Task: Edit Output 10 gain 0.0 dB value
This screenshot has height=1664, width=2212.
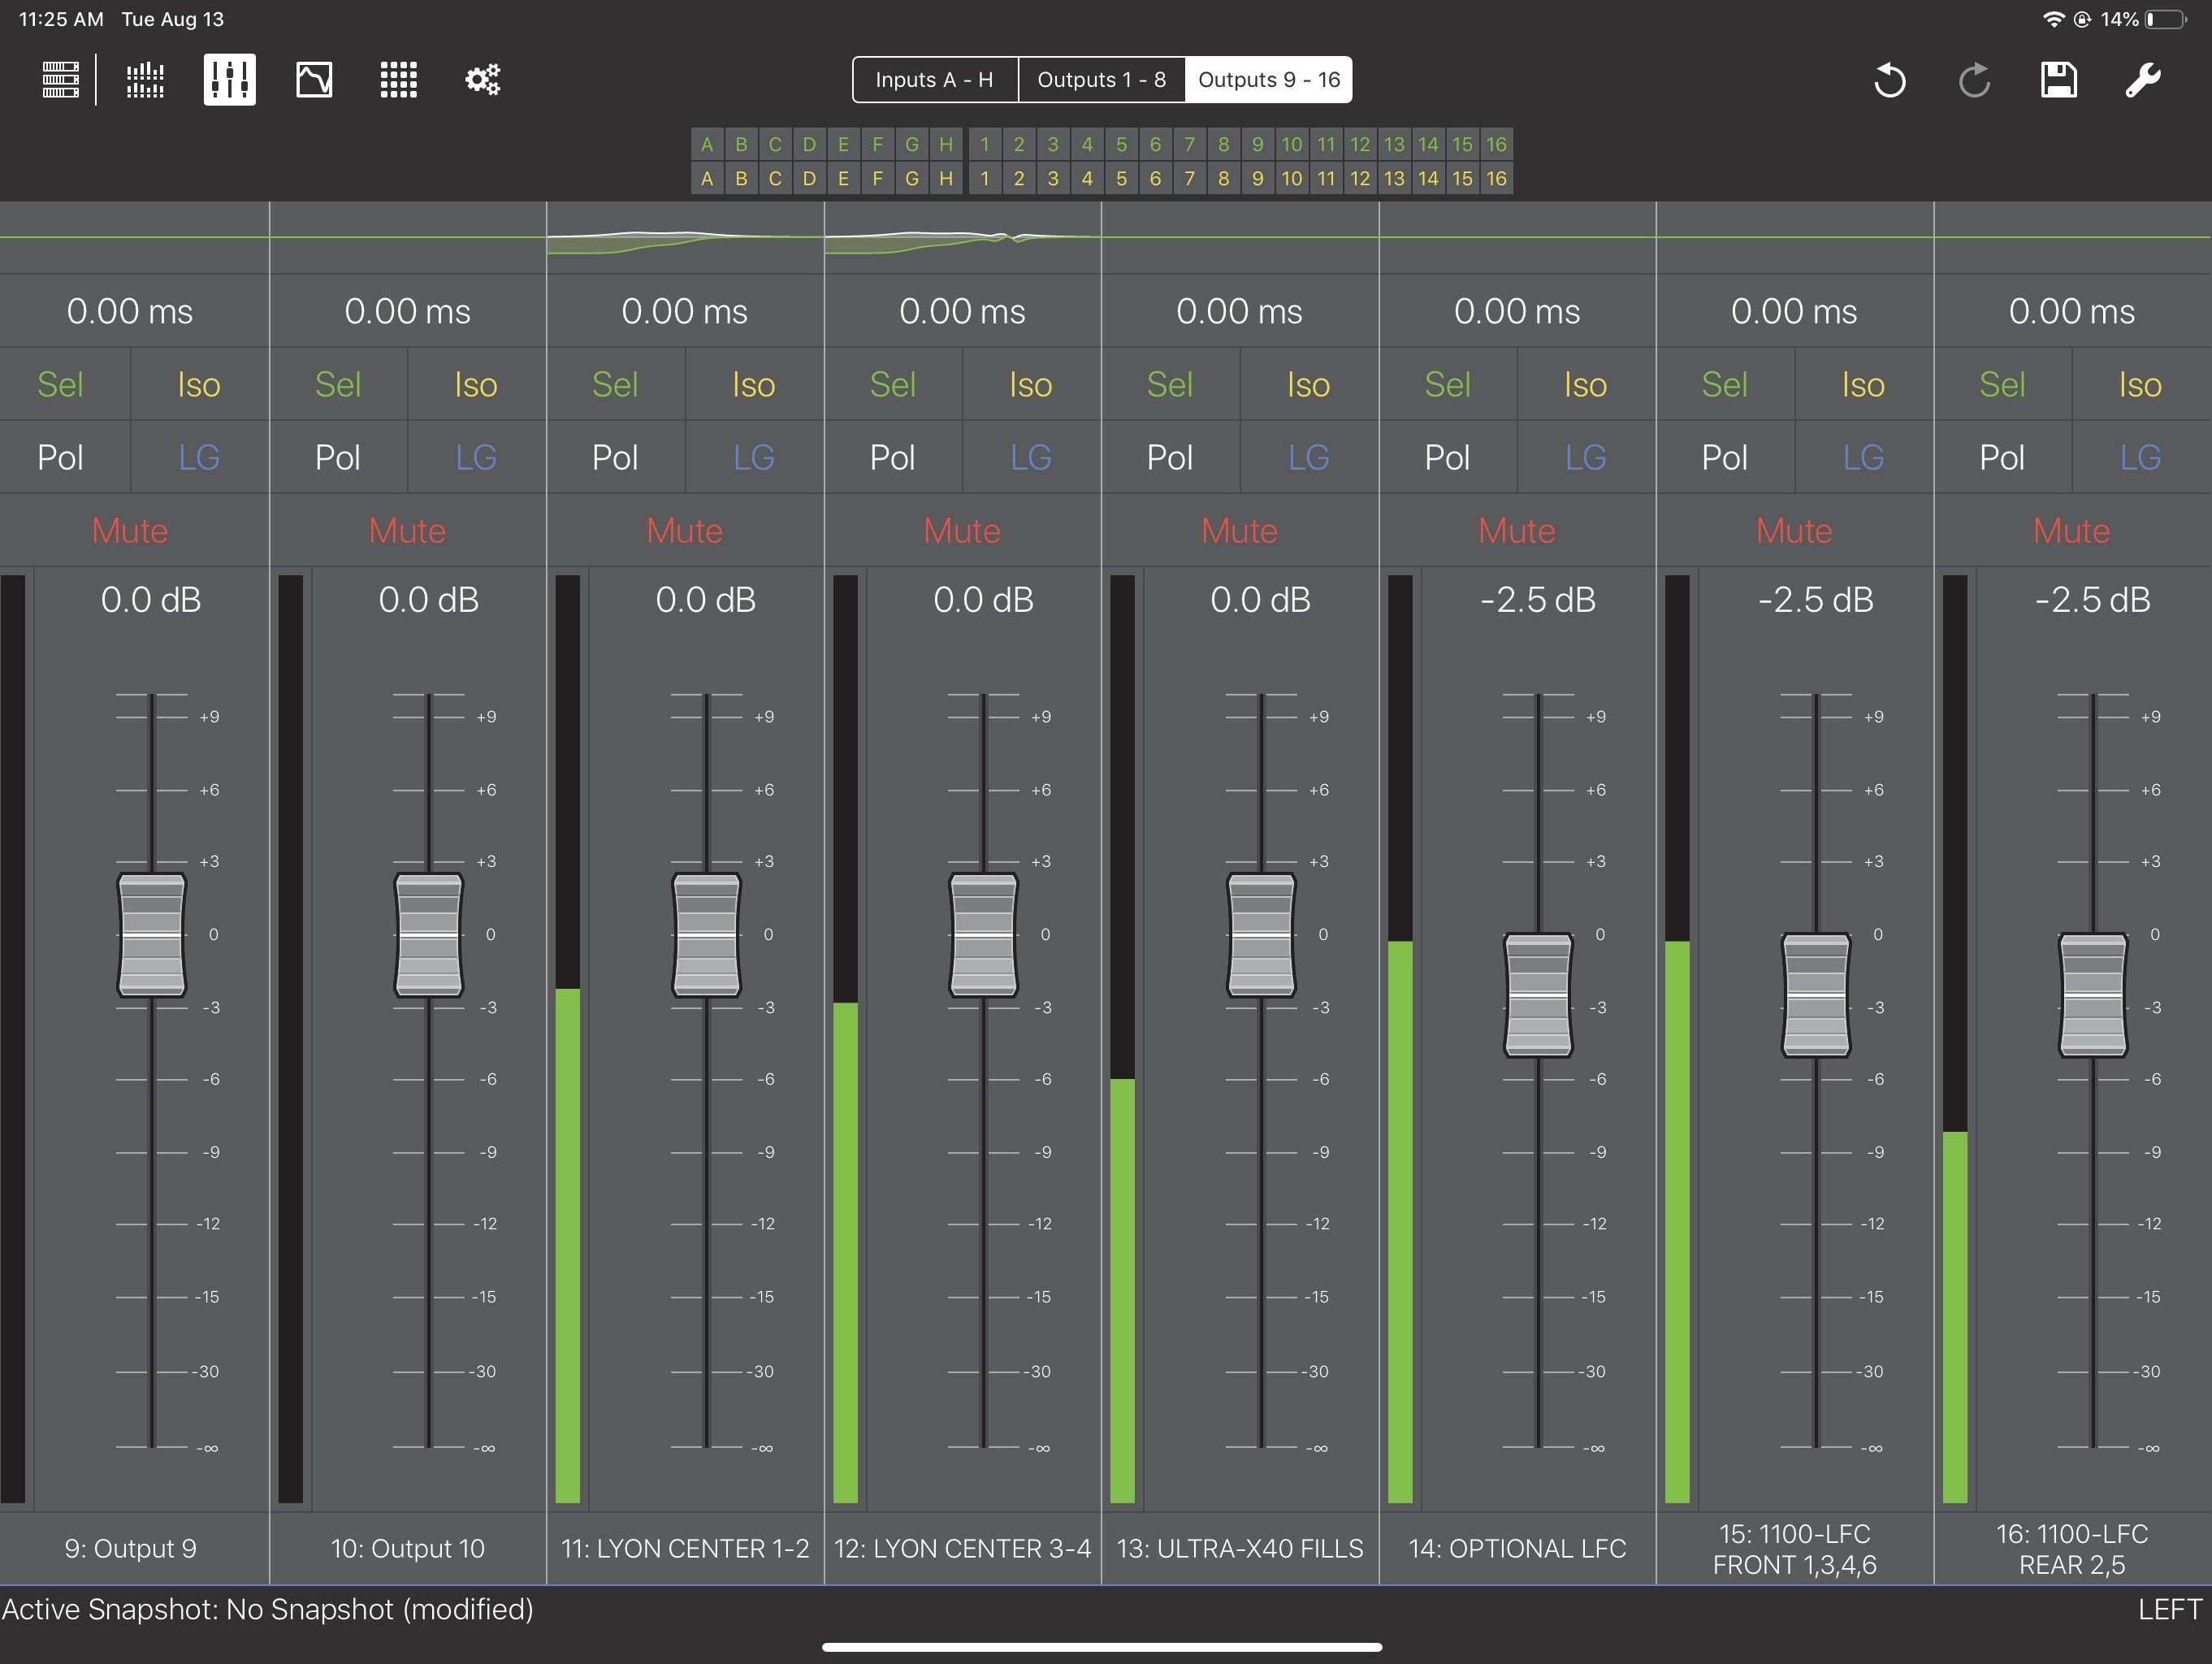Action: click(x=429, y=600)
